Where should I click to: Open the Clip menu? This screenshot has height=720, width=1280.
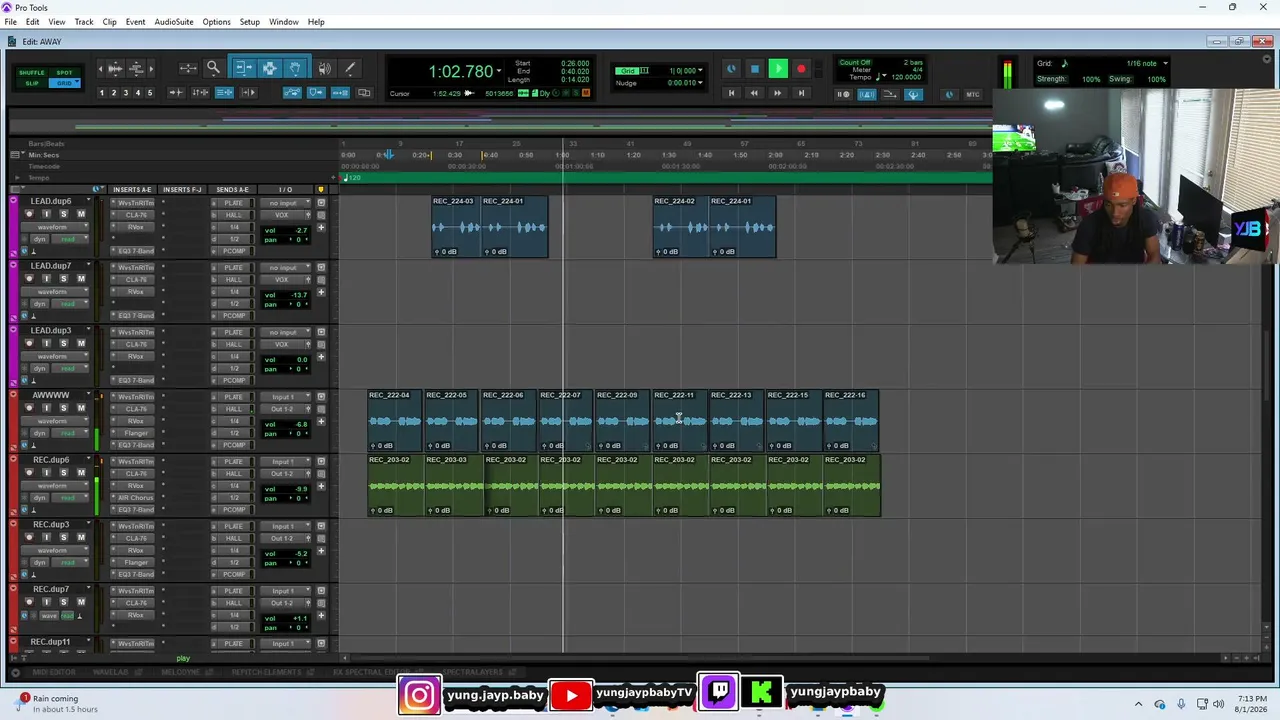point(109,22)
